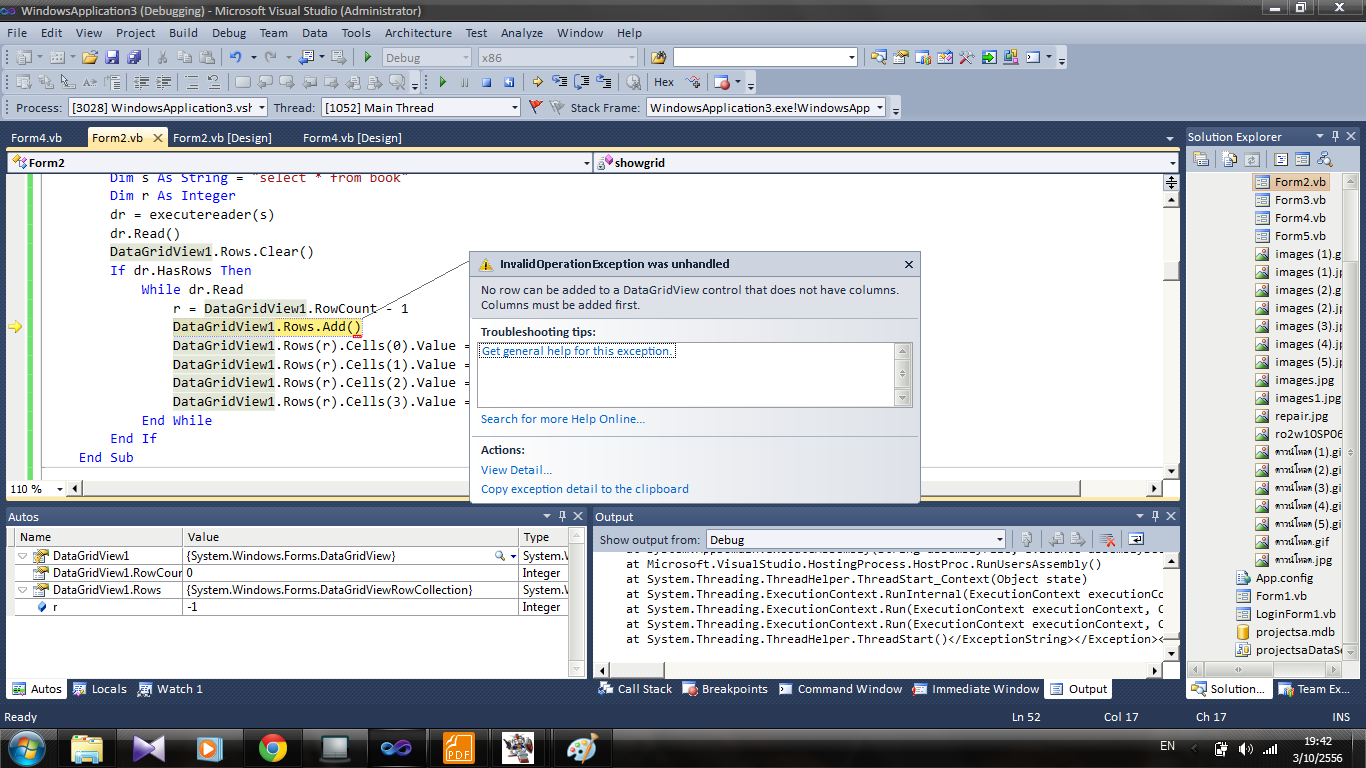Switch to the Immediate Window tab
Screen dimensions: 1366x768
coord(976,688)
